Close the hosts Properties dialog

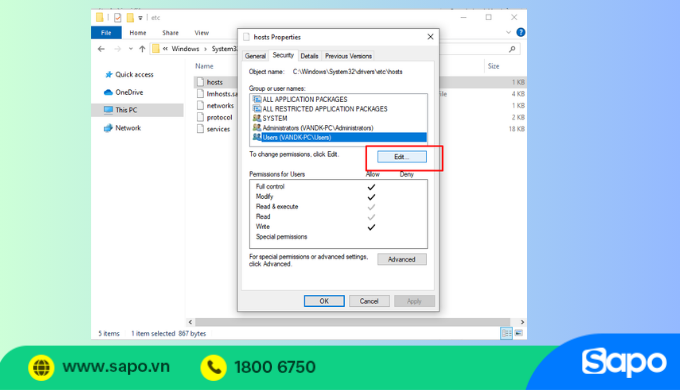430,37
